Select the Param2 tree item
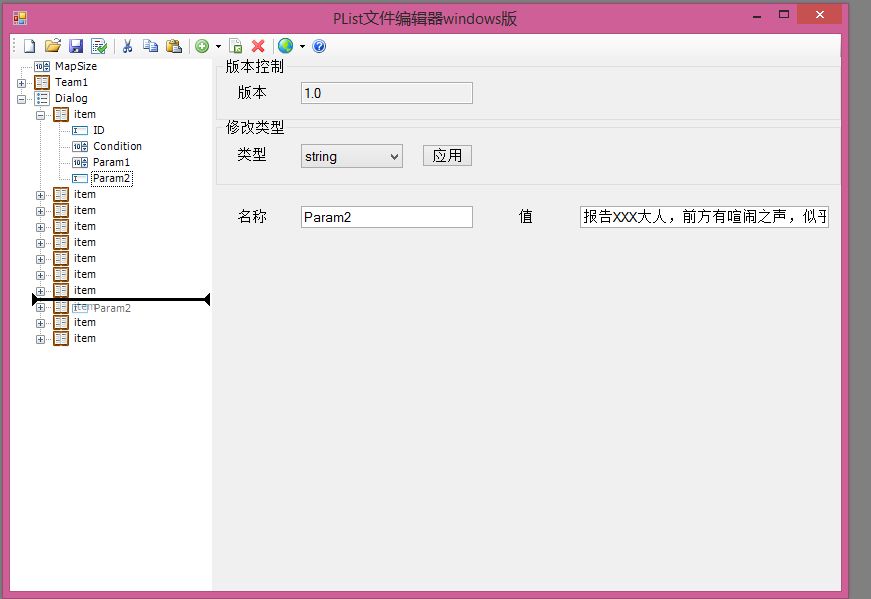Image resolution: width=871 pixels, height=599 pixels. 110,178
